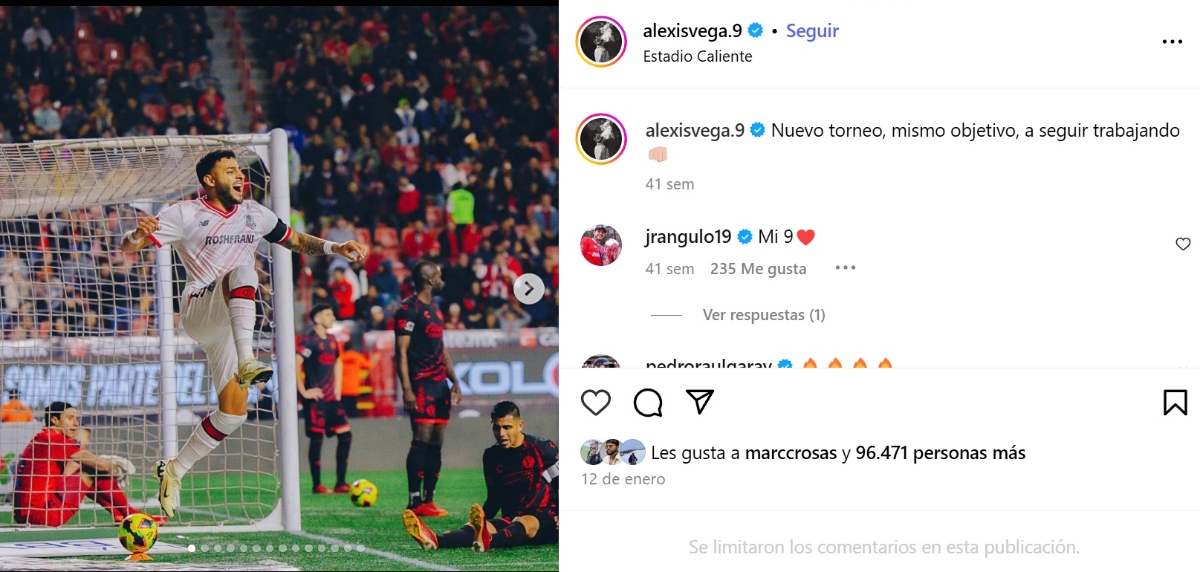Open options dots on jrangulo19's comment
Screen dimensions: 1200x572
point(845,268)
